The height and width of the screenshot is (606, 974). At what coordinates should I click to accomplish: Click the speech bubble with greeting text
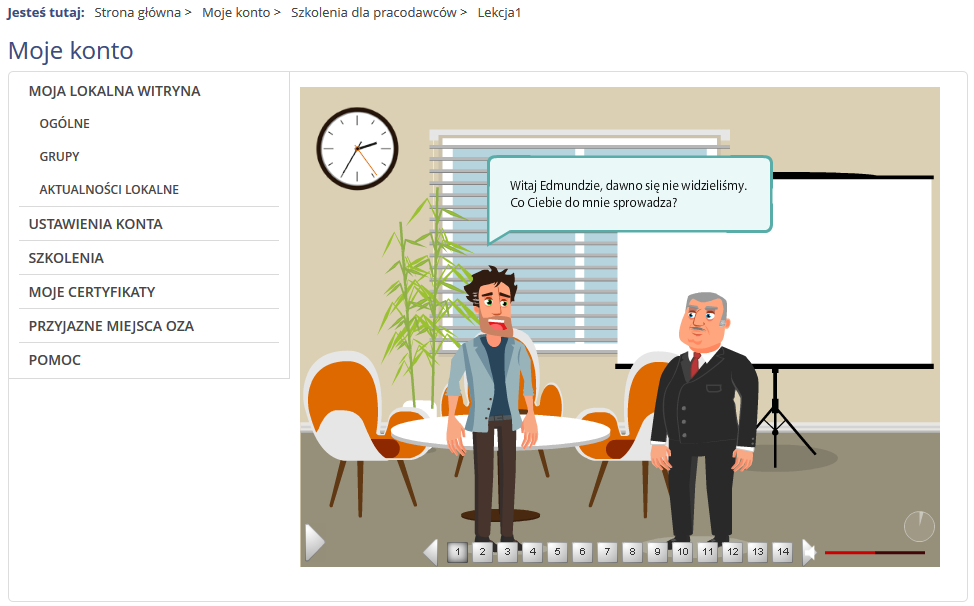[630, 195]
